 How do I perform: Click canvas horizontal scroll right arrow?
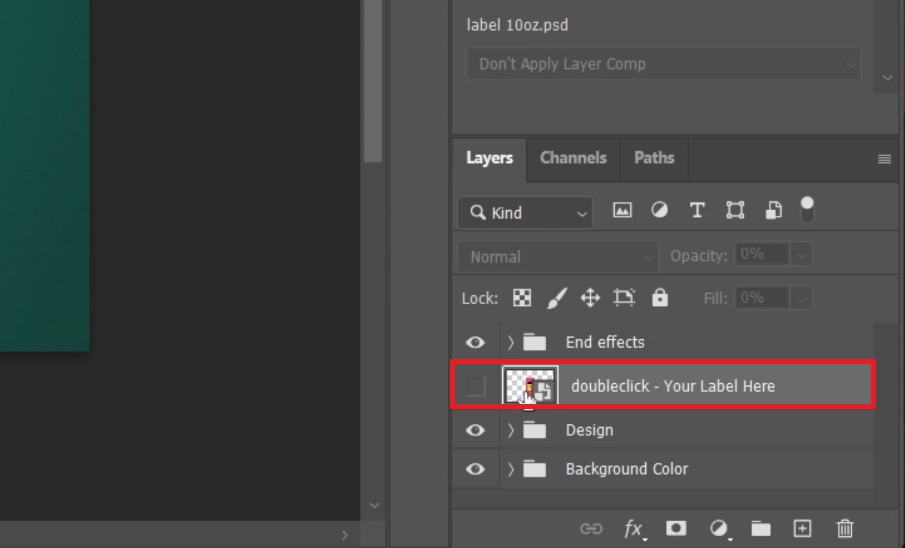point(345,535)
